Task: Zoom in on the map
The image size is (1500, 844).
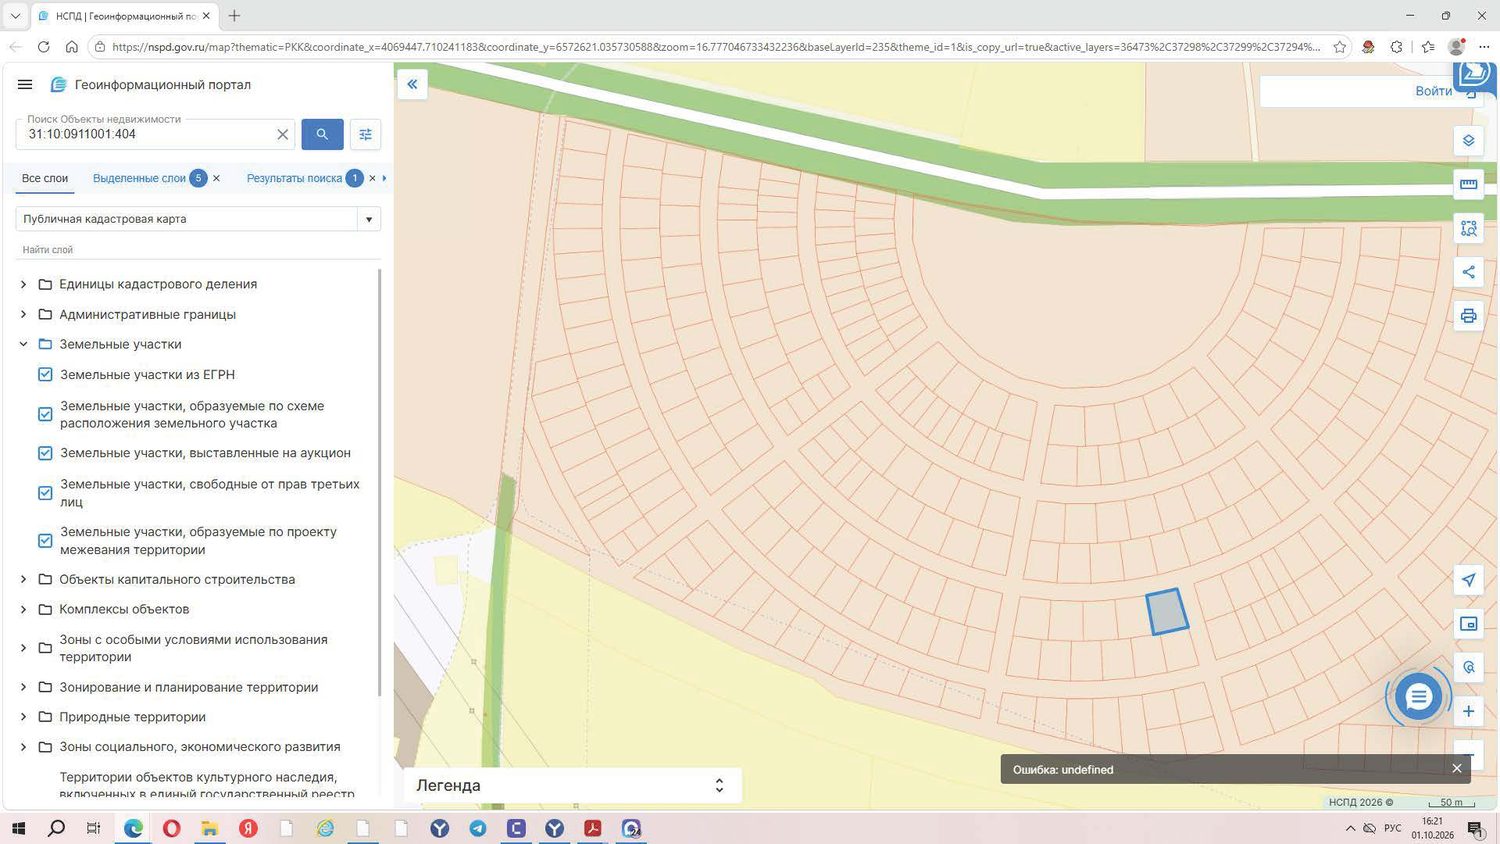Action: 1468,711
